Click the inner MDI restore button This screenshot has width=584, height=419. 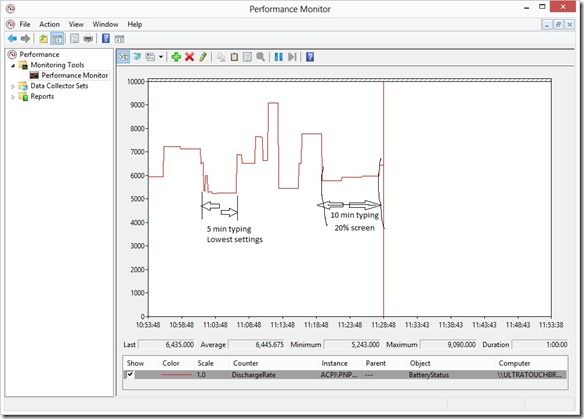(x=558, y=25)
